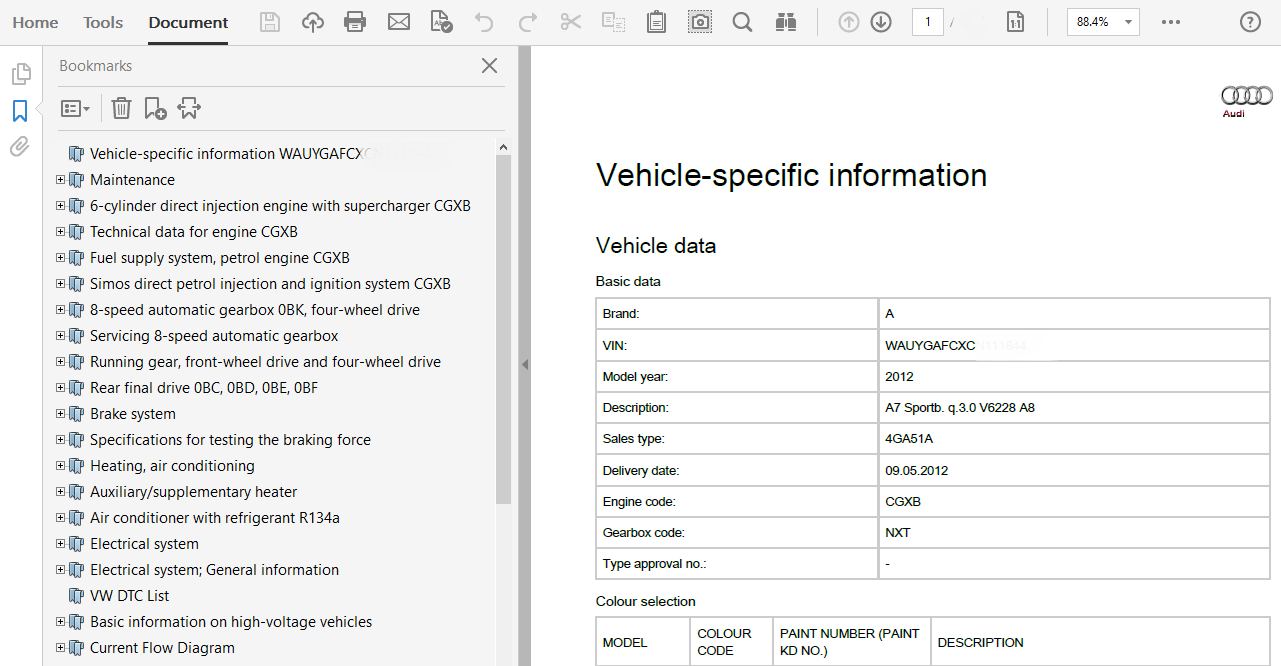Open the Print dialog

point(355,20)
